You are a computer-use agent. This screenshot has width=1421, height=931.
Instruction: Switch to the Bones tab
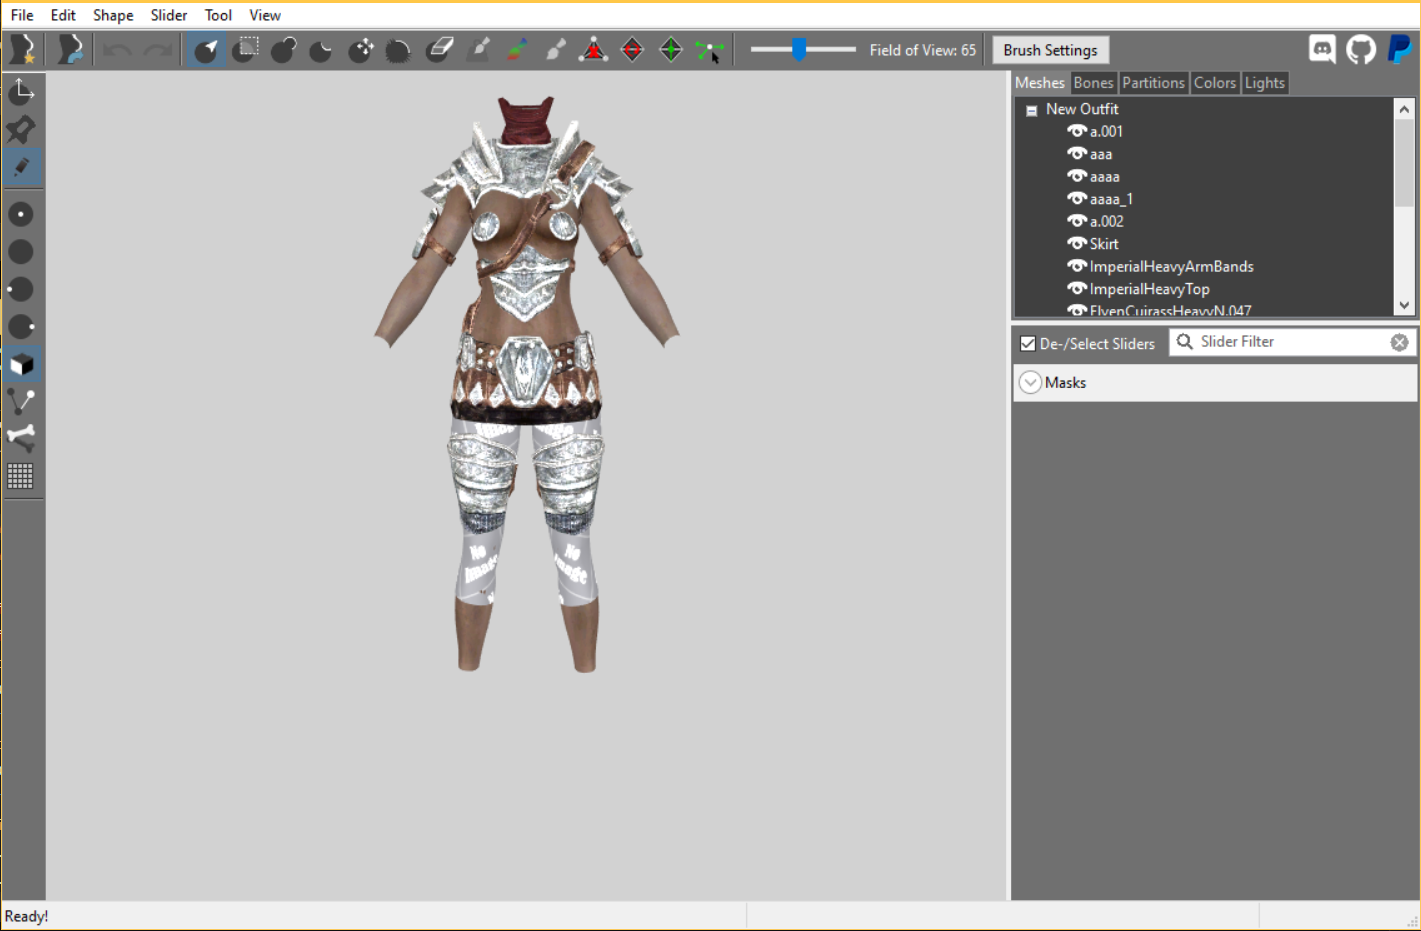(1092, 83)
